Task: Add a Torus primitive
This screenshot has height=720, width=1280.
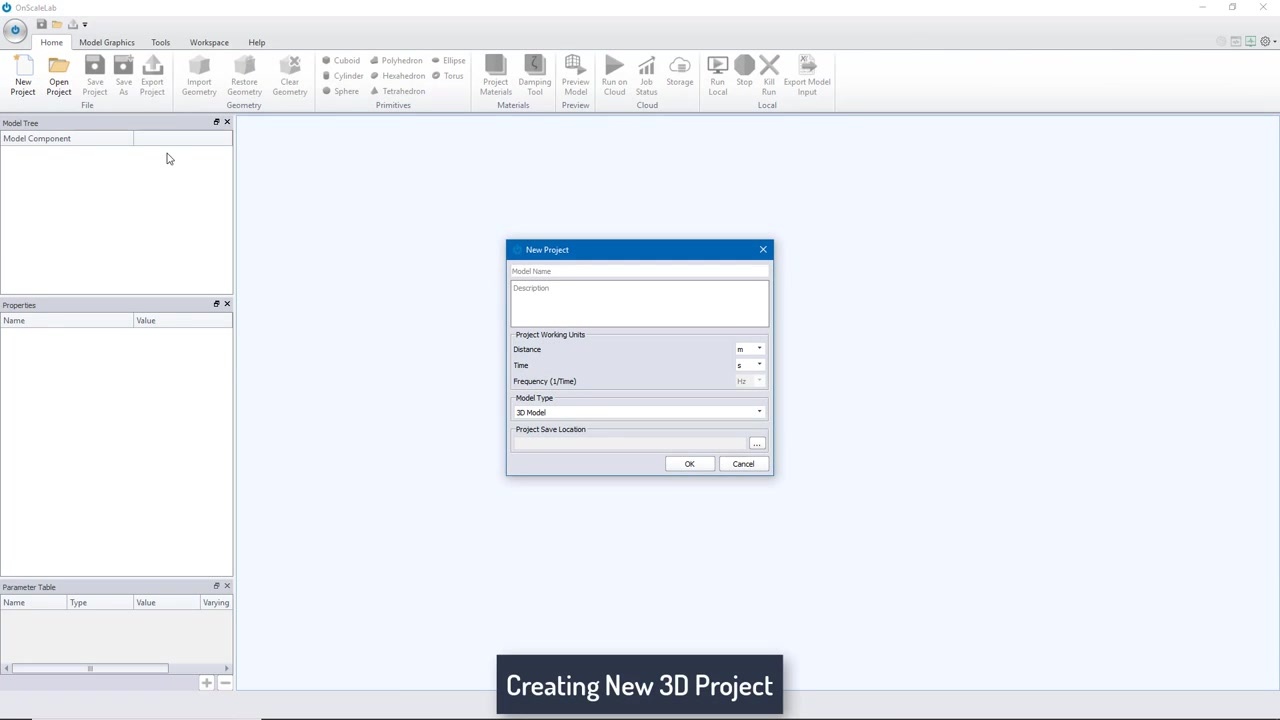Action: point(447,76)
